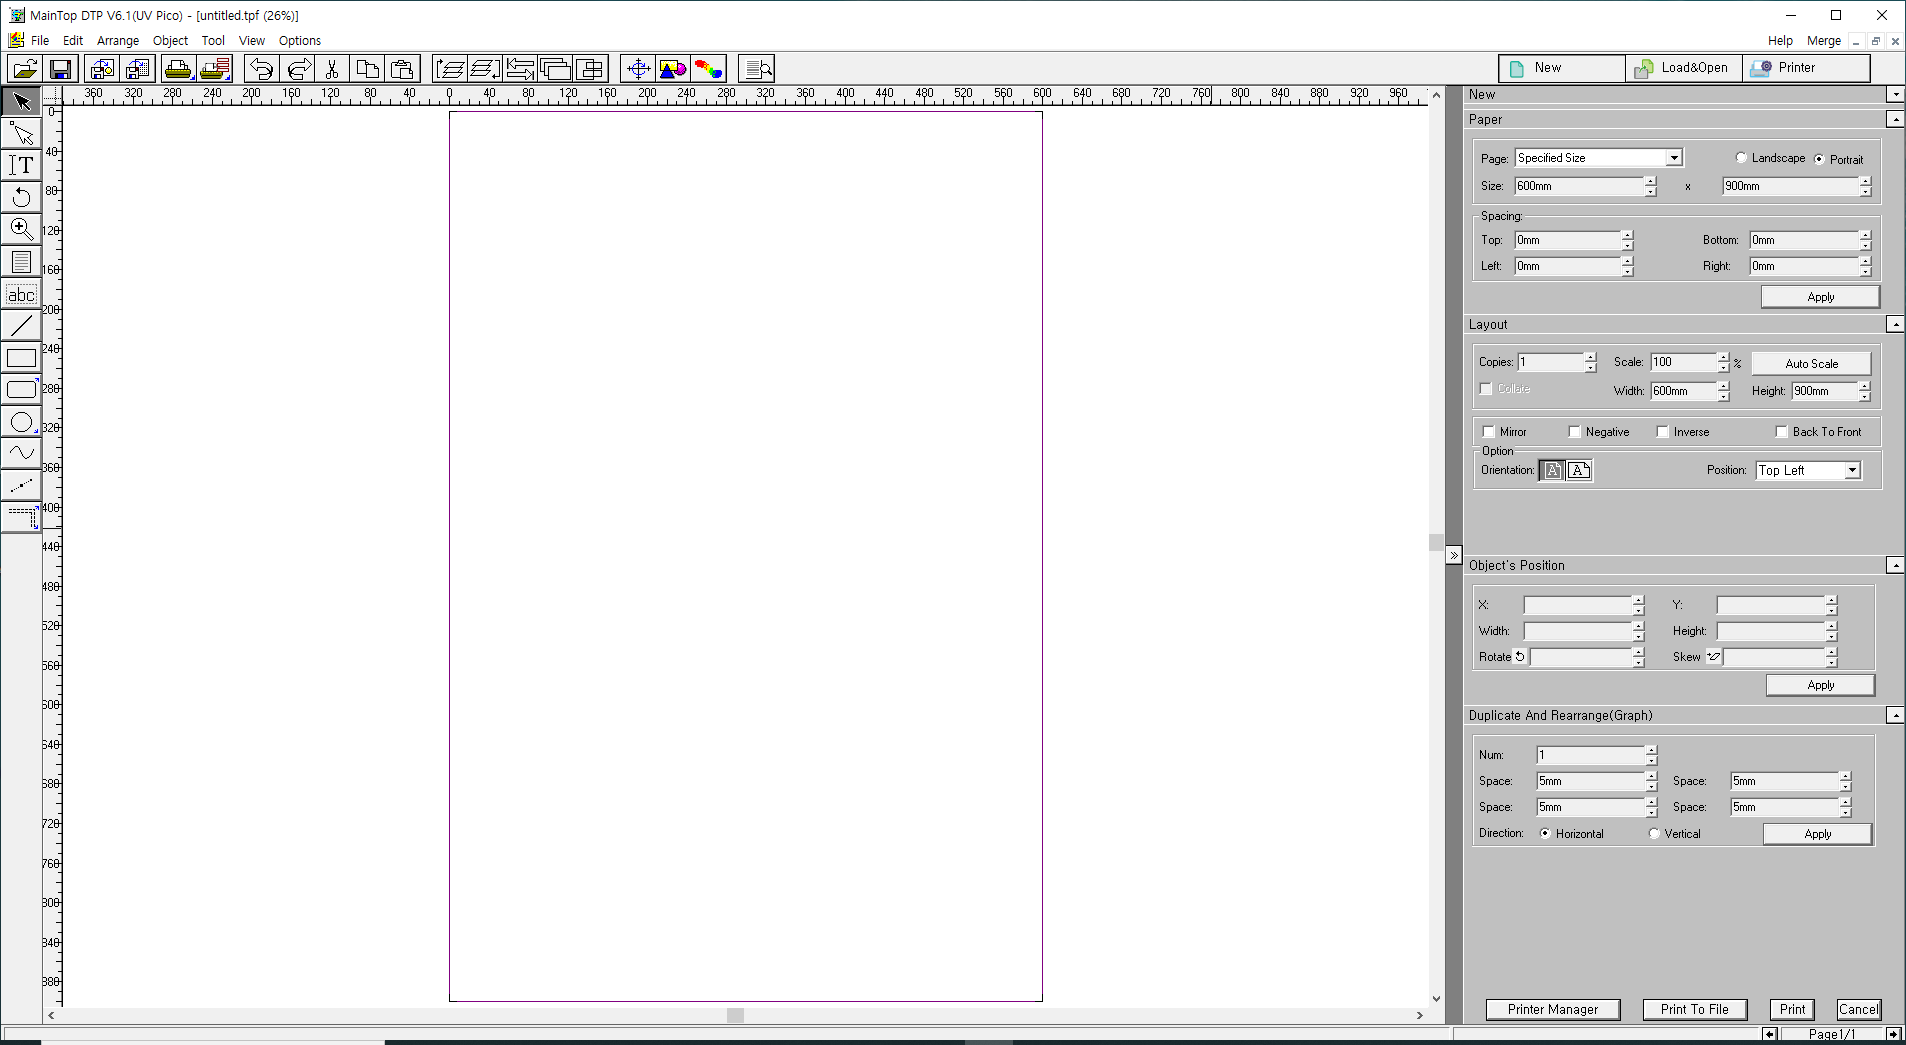Select the Landscape orientation radio
The width and height of the screenshot is (1906, 1045).
(1741, 158)
